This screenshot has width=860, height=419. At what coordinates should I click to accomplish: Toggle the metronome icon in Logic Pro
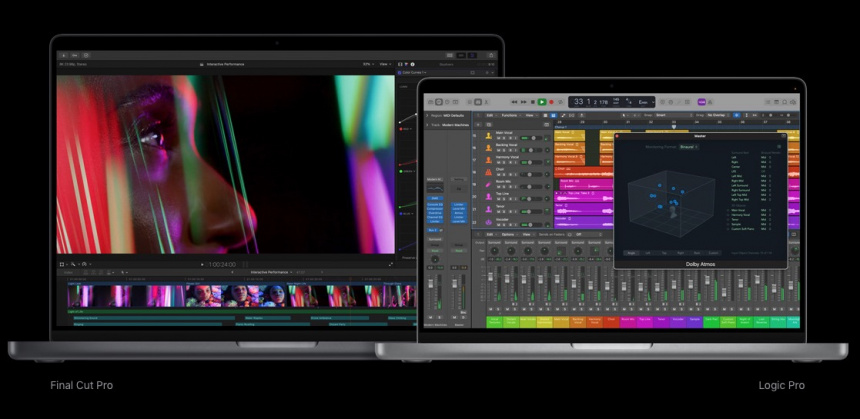point(710,102)
